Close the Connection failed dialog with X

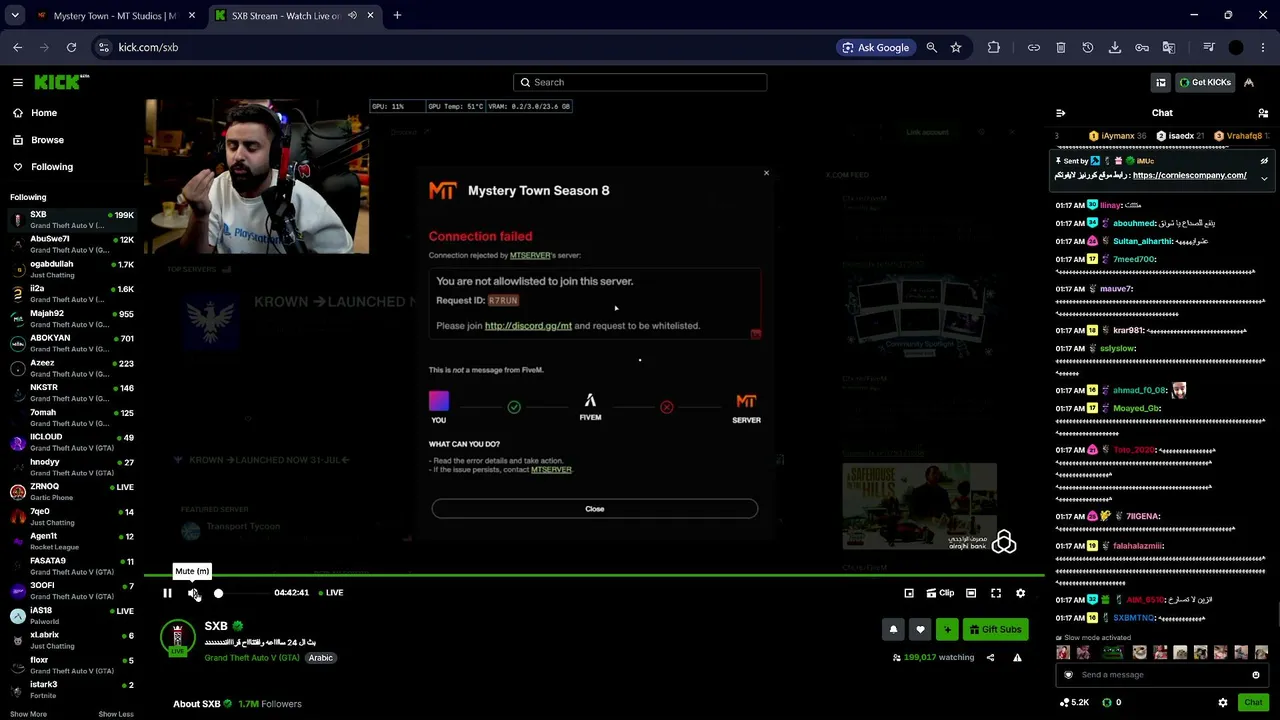(767, 174)
